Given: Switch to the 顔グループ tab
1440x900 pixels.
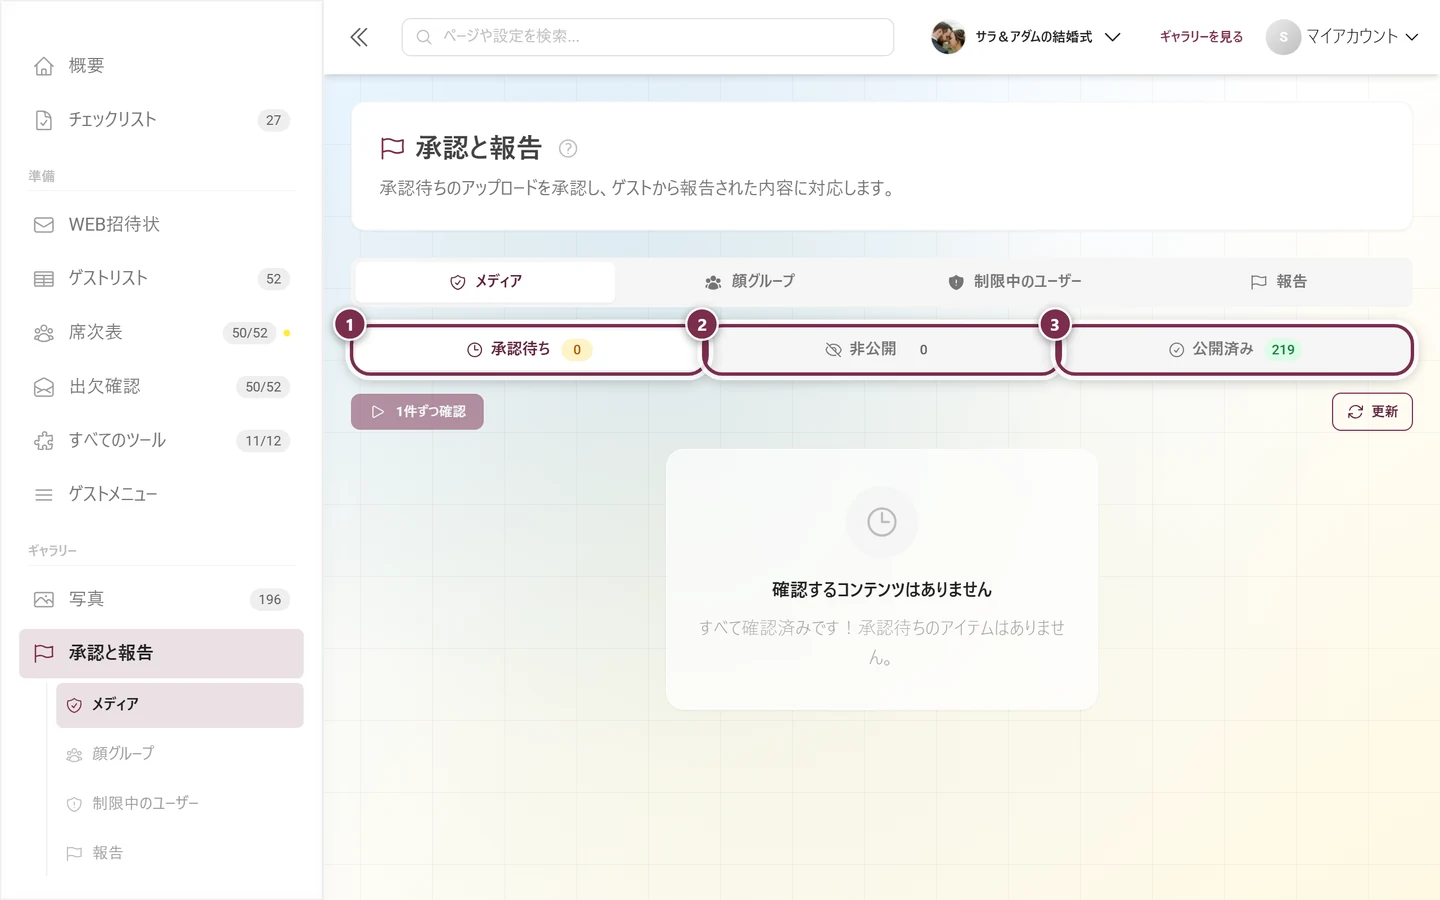Looking at the screenshot, I should pos(749,282).
